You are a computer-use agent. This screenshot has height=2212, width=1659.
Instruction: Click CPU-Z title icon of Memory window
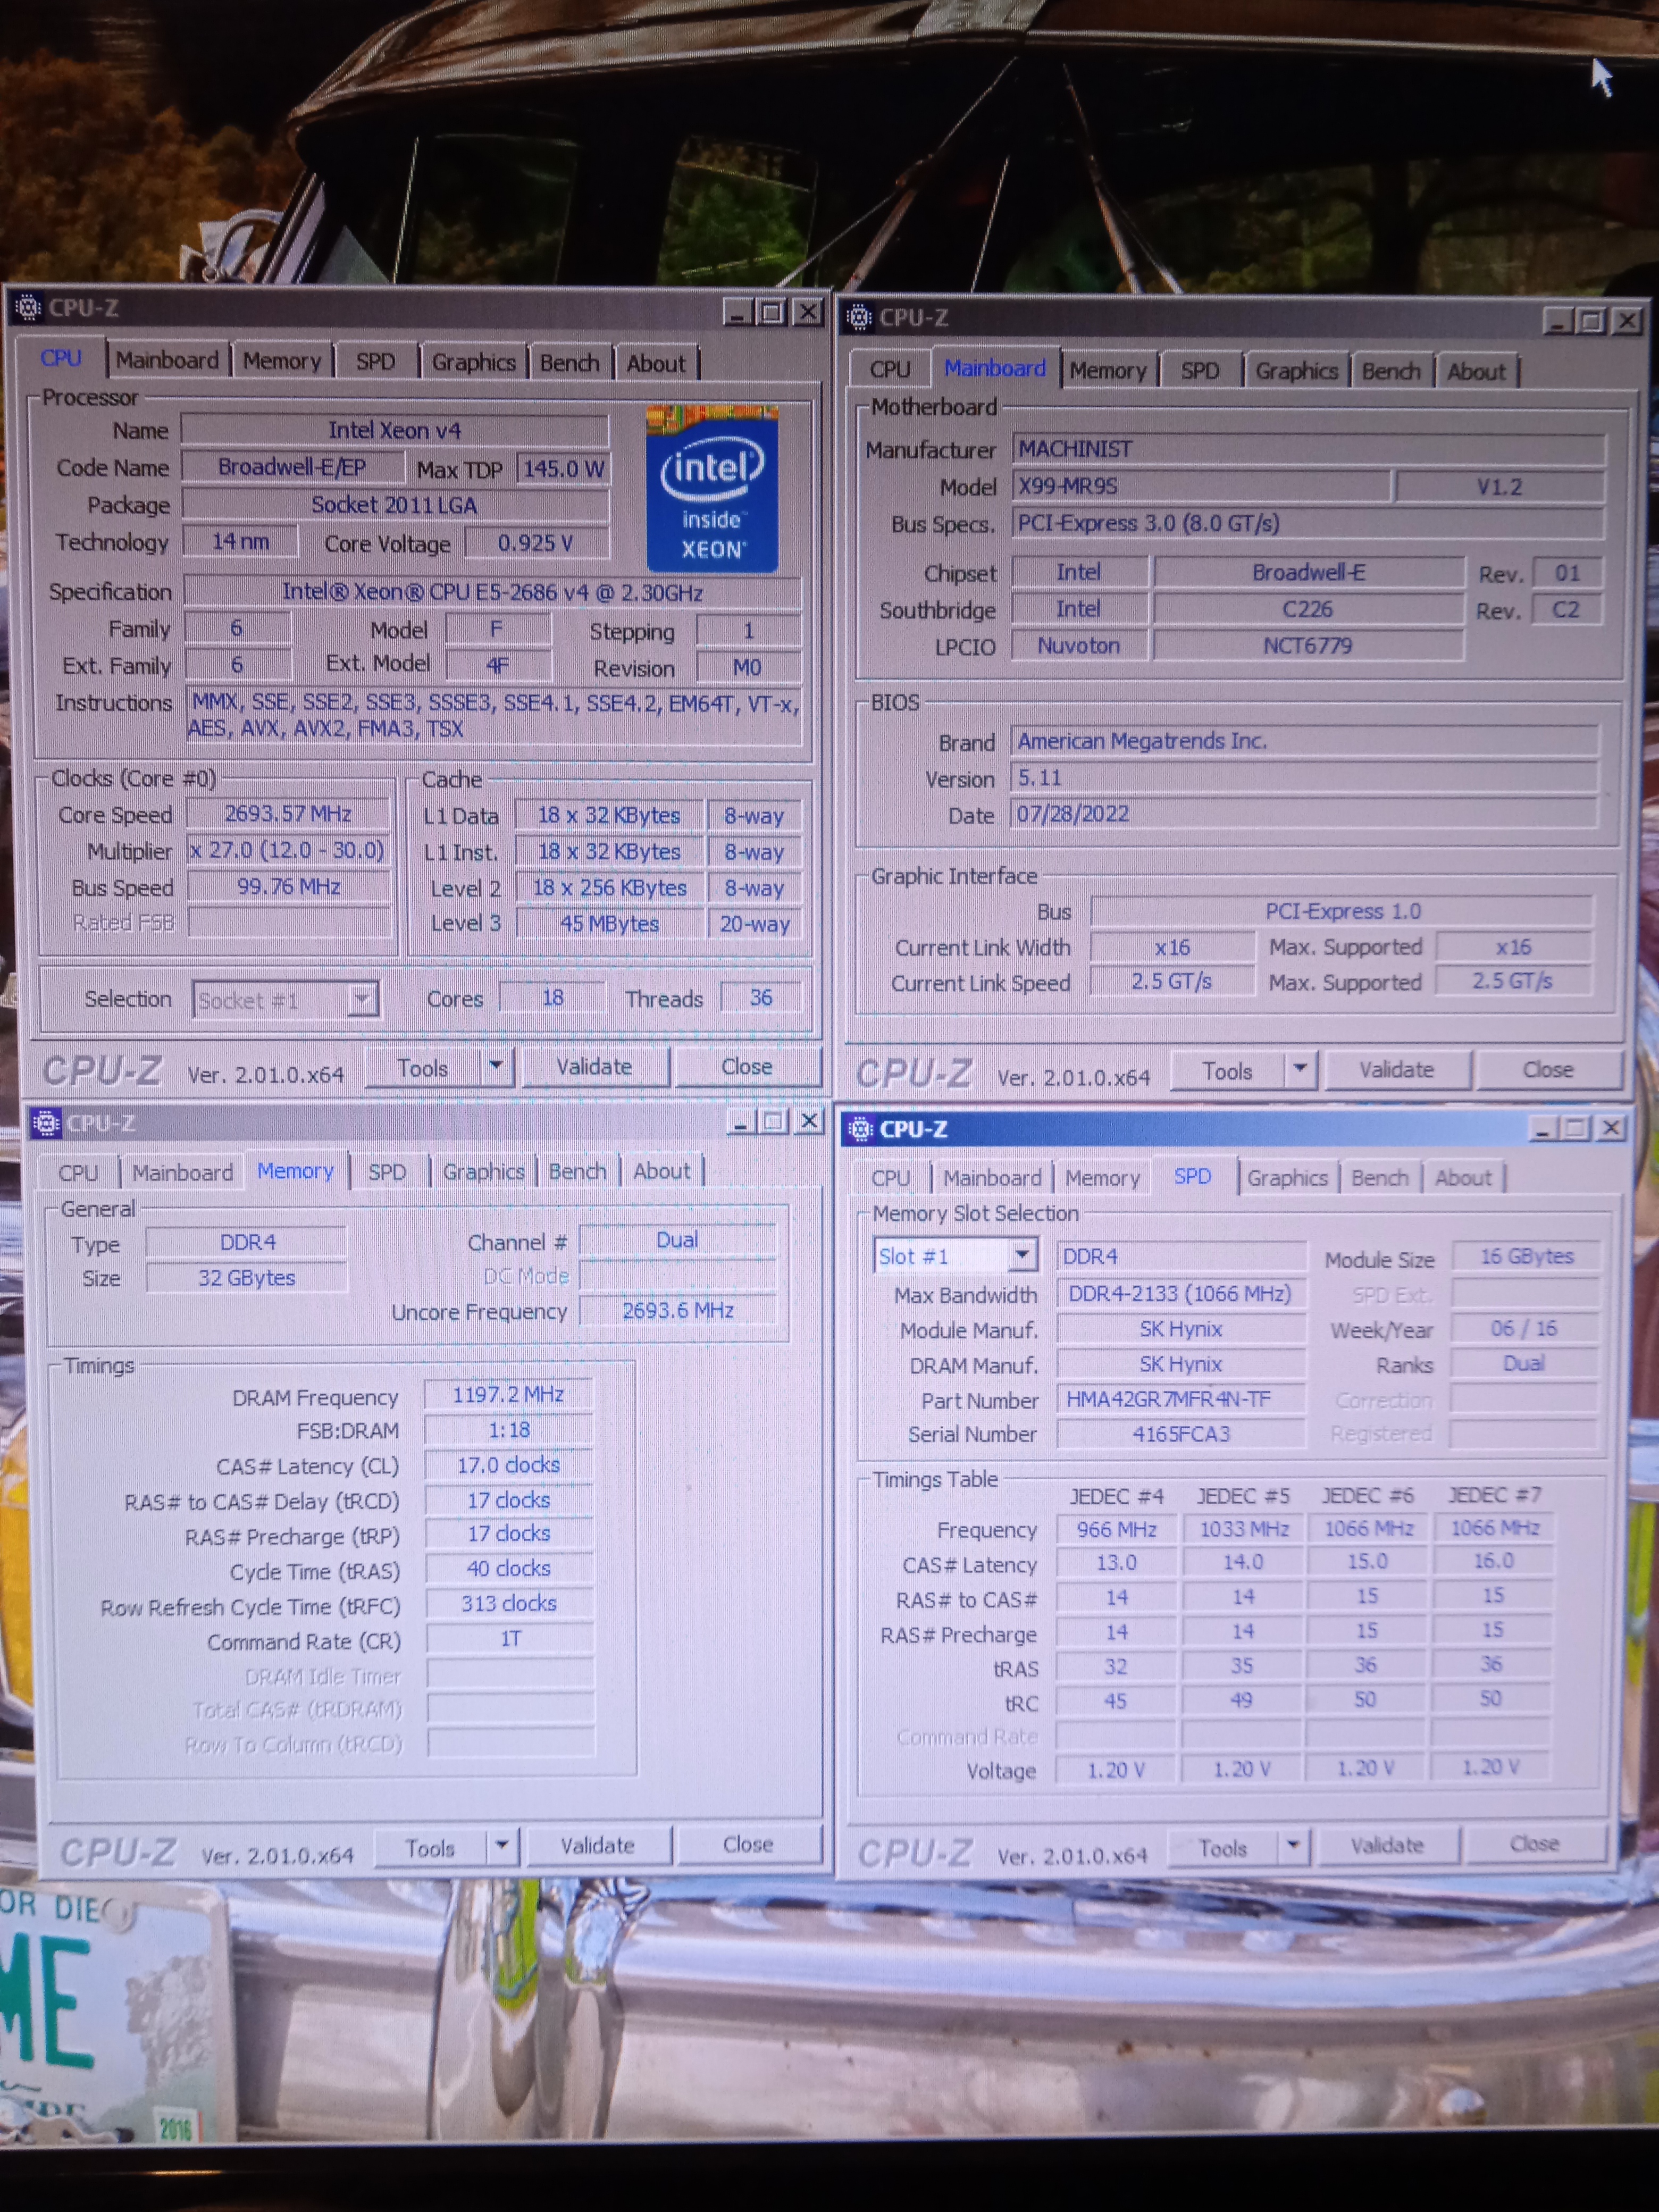[x=45, y=1122]
